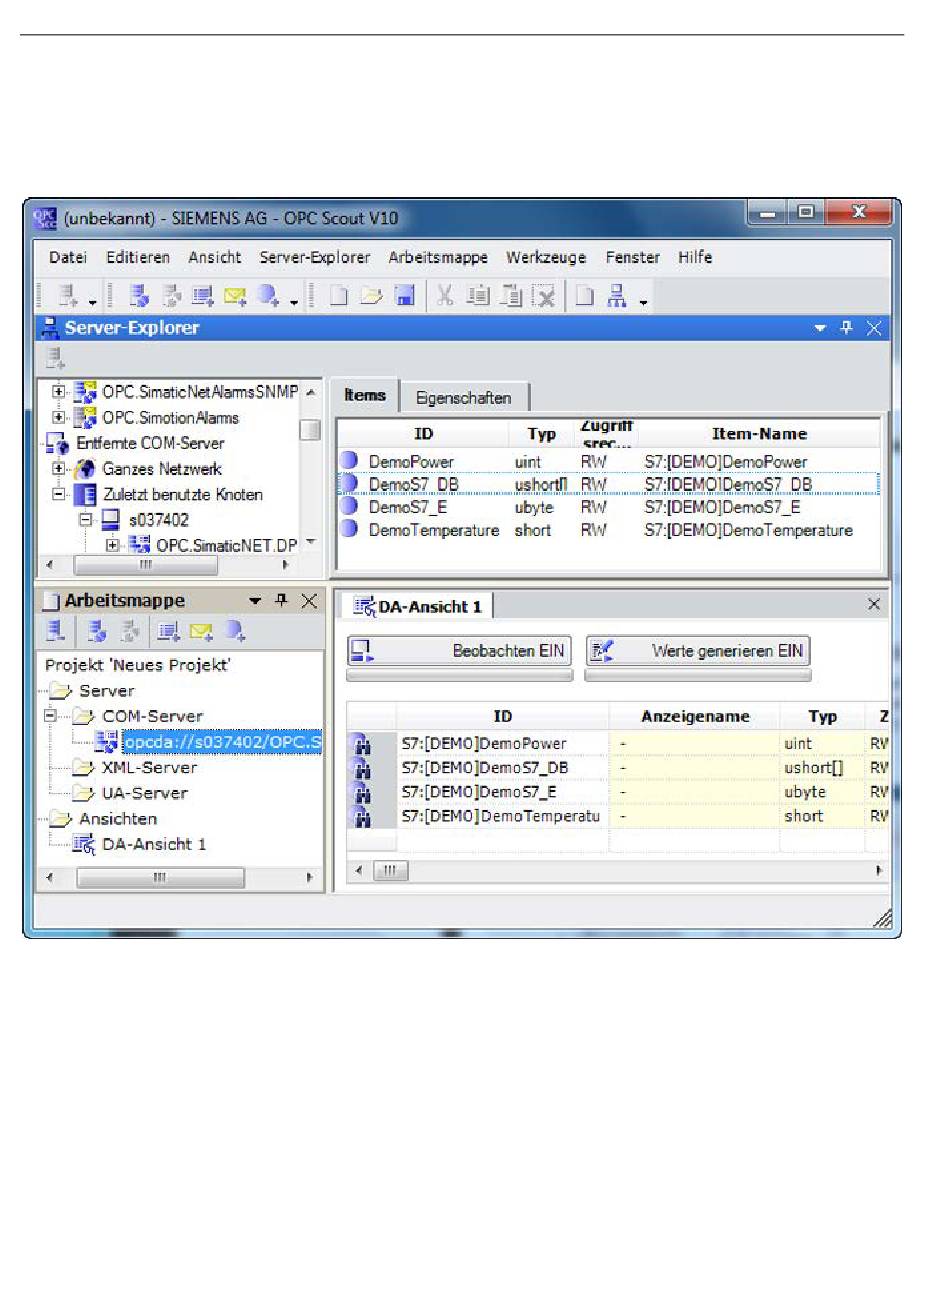Select DA-Ansicht 1 in the Ansichten tree
The height and width of the screenshot is (1301, 950).
pyautogui.click(x=154, y=844)
